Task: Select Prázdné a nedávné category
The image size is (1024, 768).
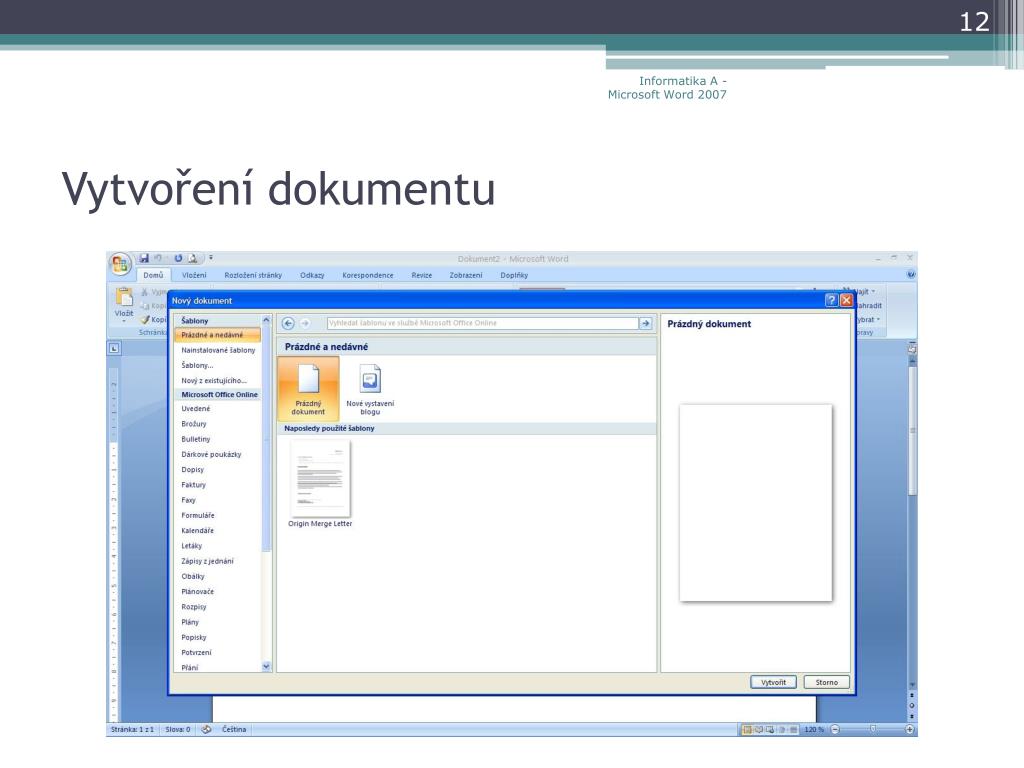Action: (x=217, y=335)
